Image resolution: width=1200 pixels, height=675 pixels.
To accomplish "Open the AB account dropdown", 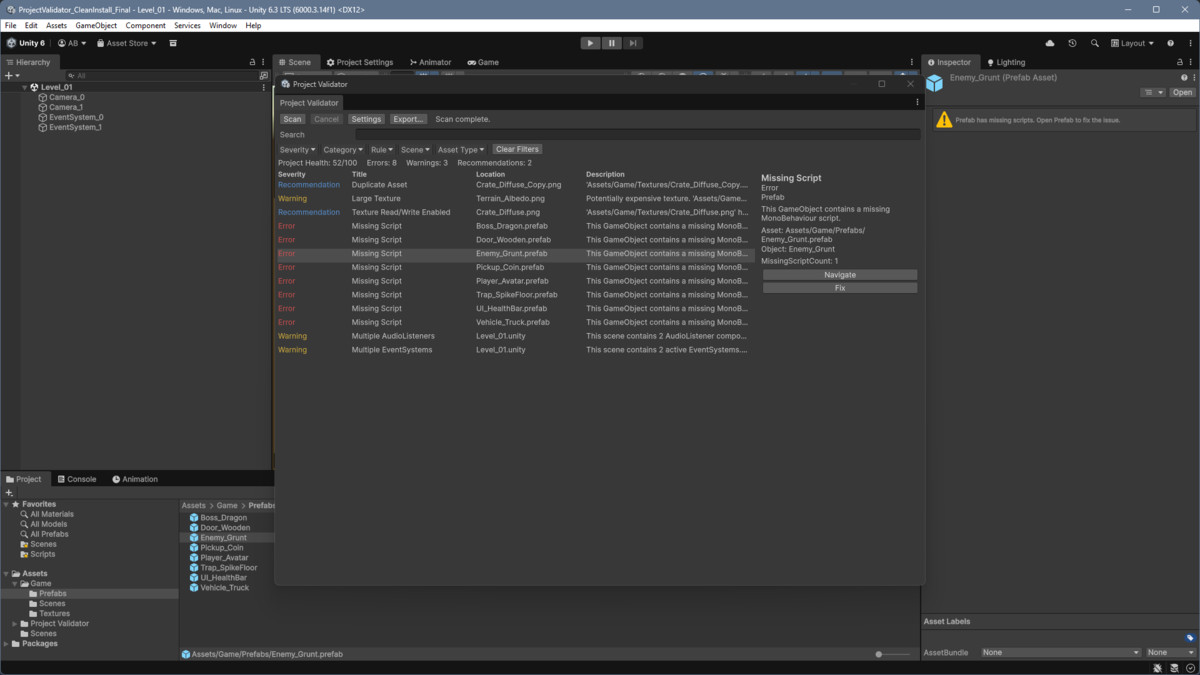I will coord(72,43).
